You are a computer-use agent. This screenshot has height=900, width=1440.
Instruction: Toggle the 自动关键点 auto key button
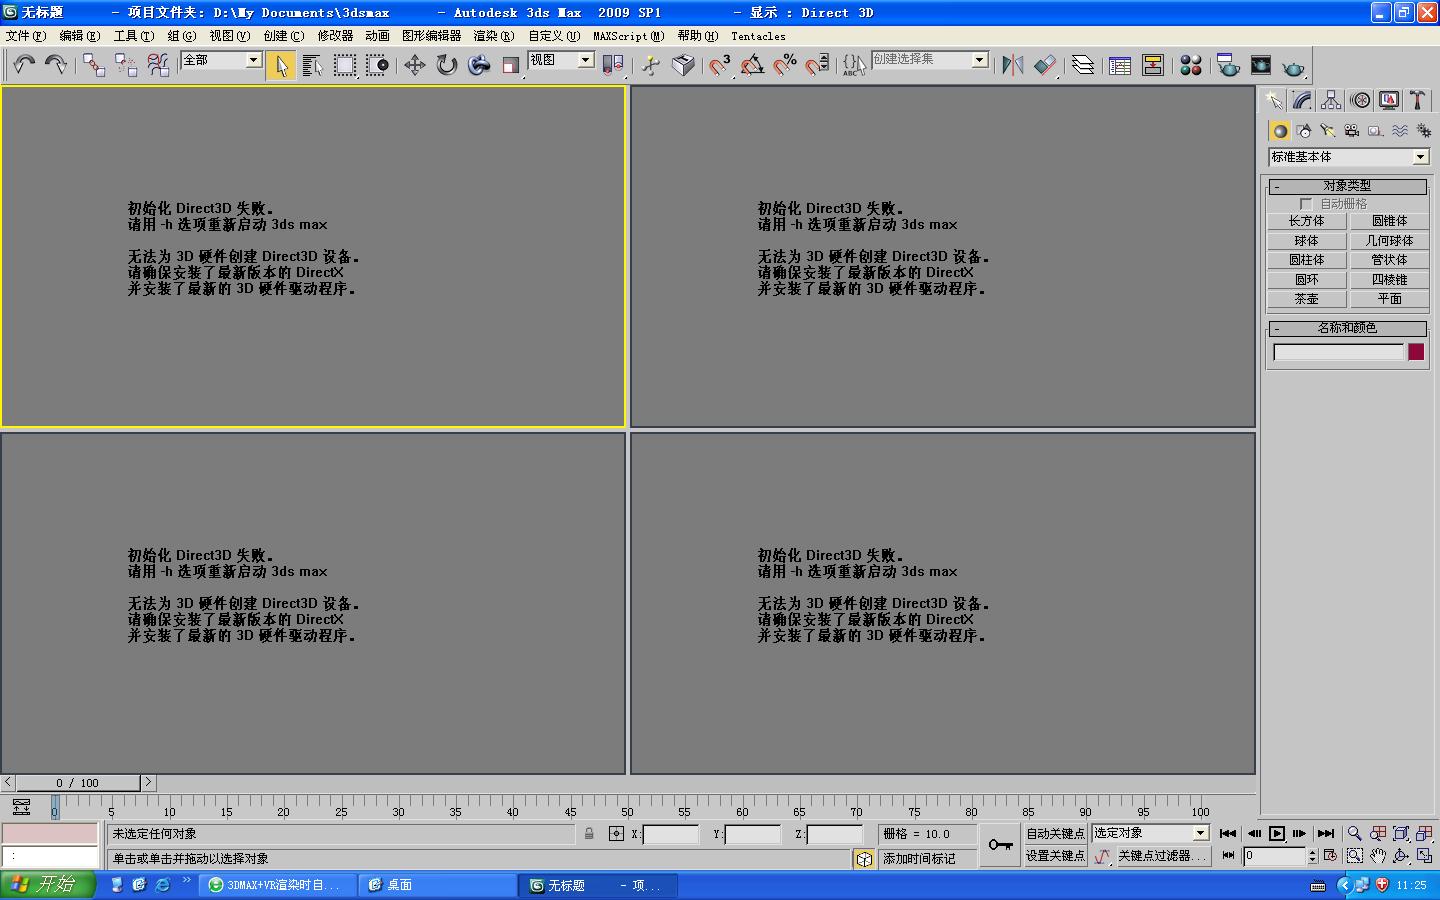click(x=1055, y=833)
